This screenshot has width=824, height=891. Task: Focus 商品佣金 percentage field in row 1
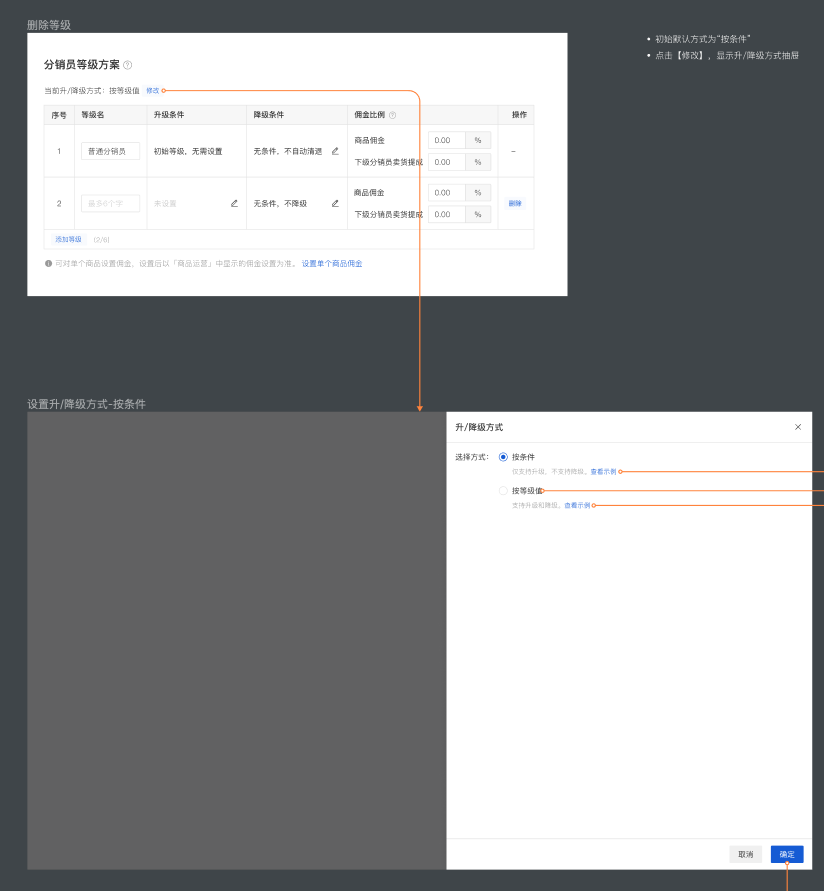coord(447,140)
